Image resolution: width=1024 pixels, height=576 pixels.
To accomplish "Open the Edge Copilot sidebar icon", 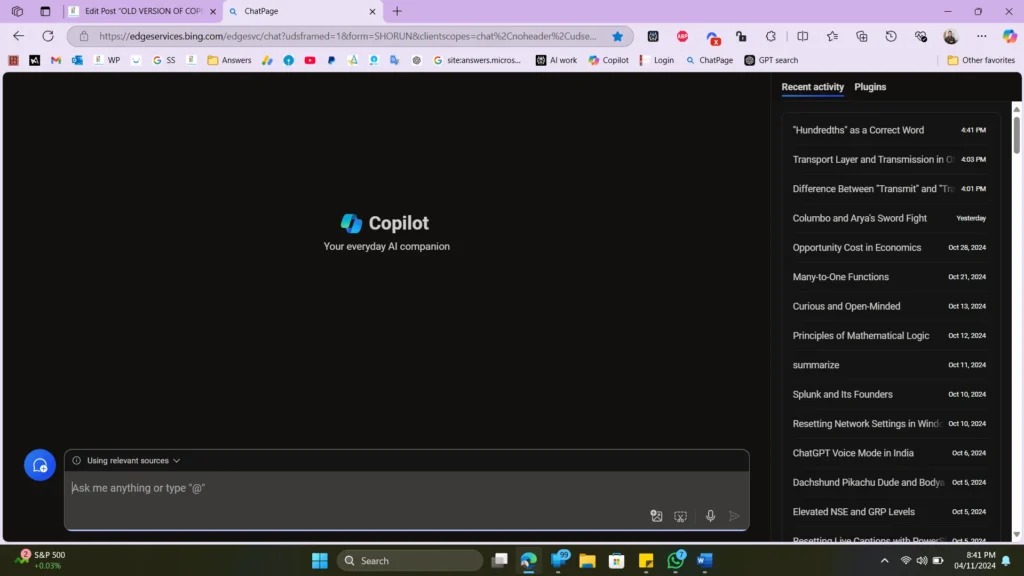I will click(1010, 36).
